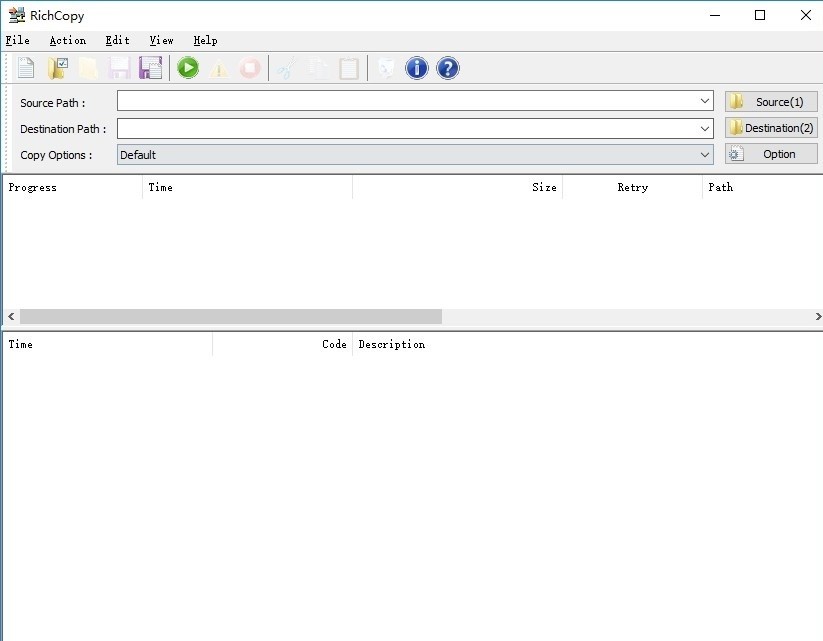Click the Progress column header
Image resolution: width=823 pixels, height=641 pixels.
(x=72, y=187)
